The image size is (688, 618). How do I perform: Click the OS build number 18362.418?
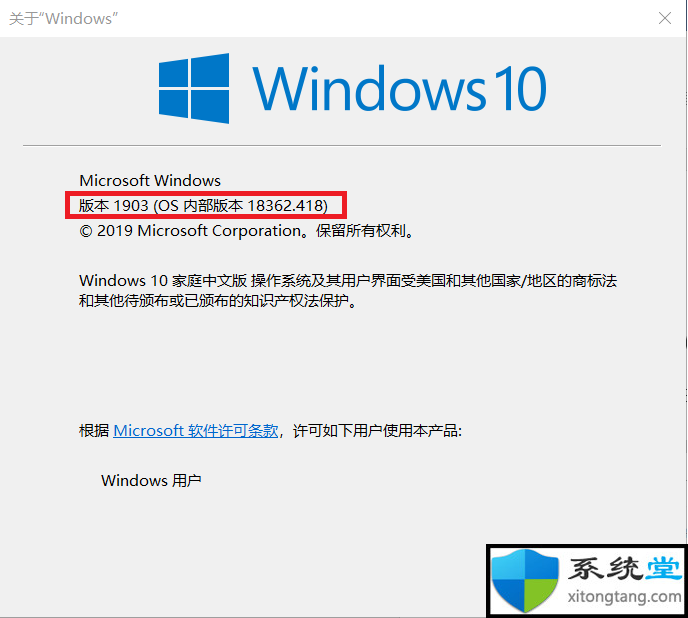pos(285,205)
